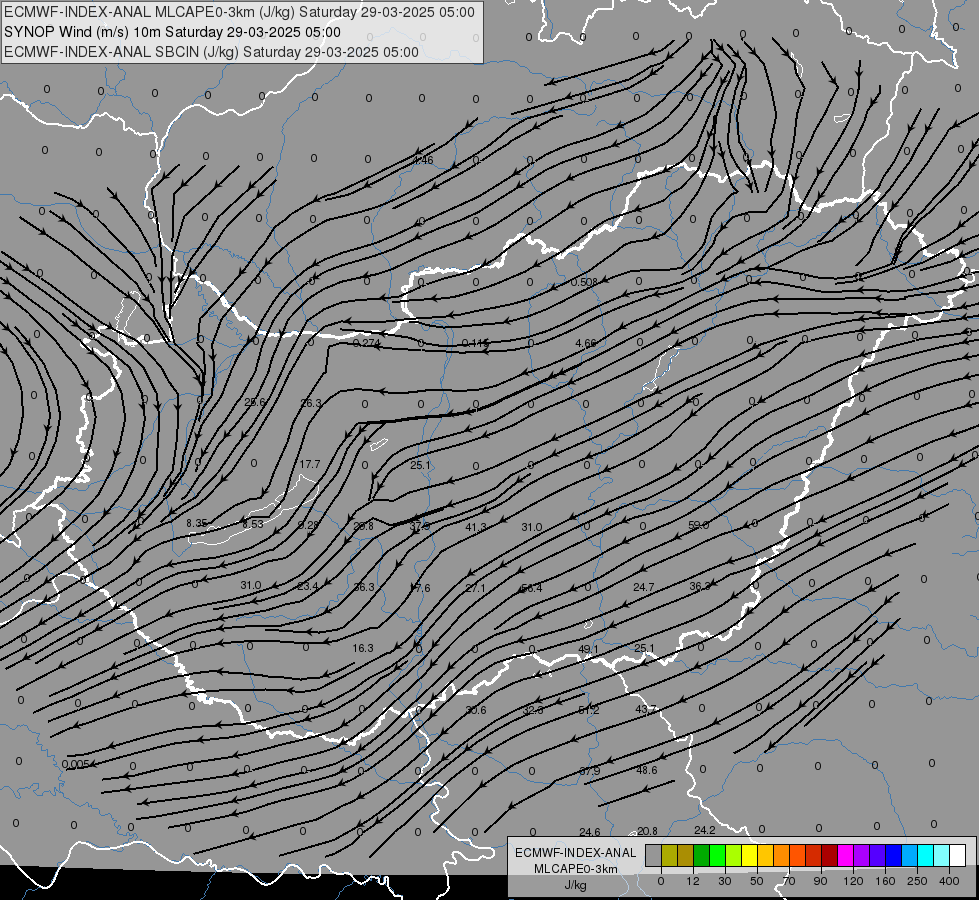Click the 59.0 value on the map
The height and width of the screenshot is (900, 979).
click(x=699, y=525)
